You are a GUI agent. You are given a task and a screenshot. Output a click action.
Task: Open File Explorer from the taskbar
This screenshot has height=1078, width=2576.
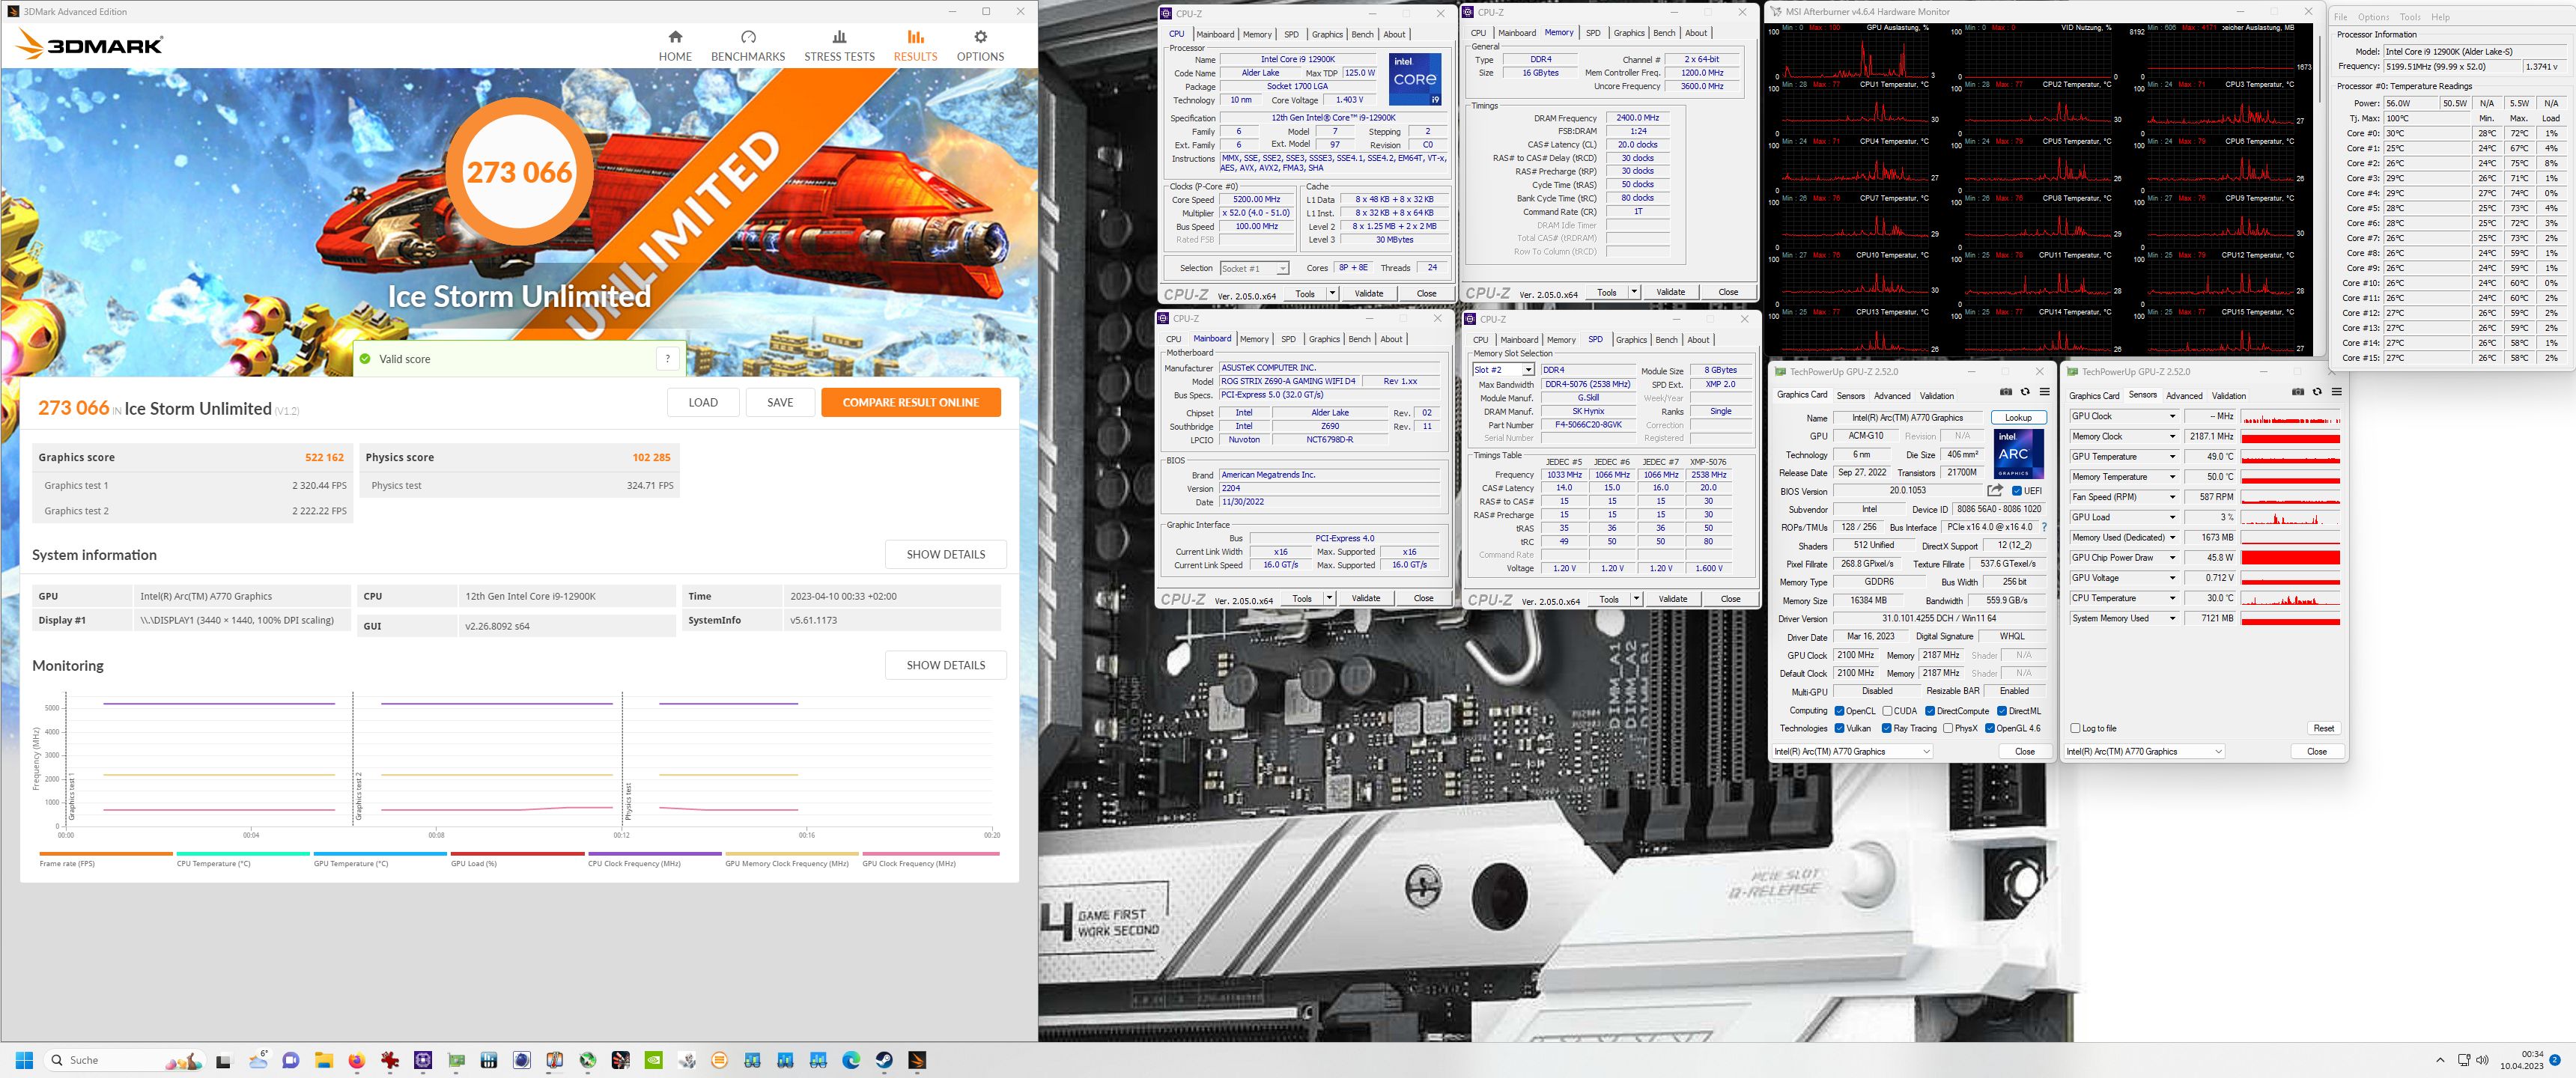[323, 1060]
